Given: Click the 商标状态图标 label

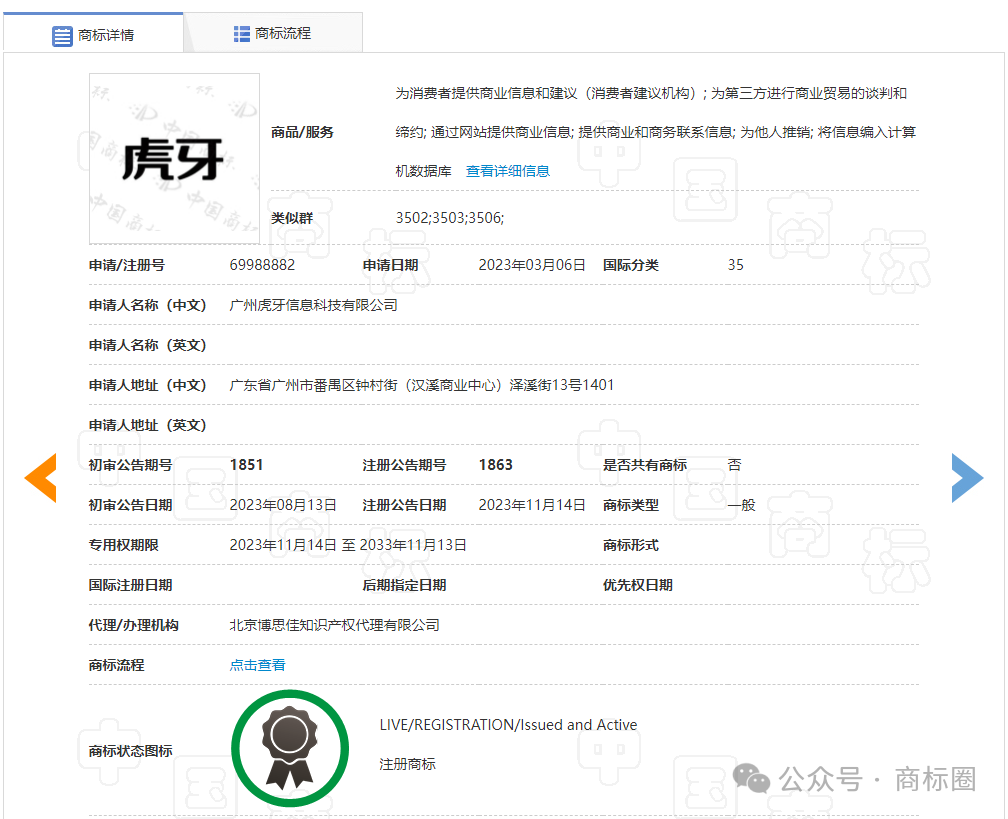Looking at the screenshot, I should tap(130, 751).
